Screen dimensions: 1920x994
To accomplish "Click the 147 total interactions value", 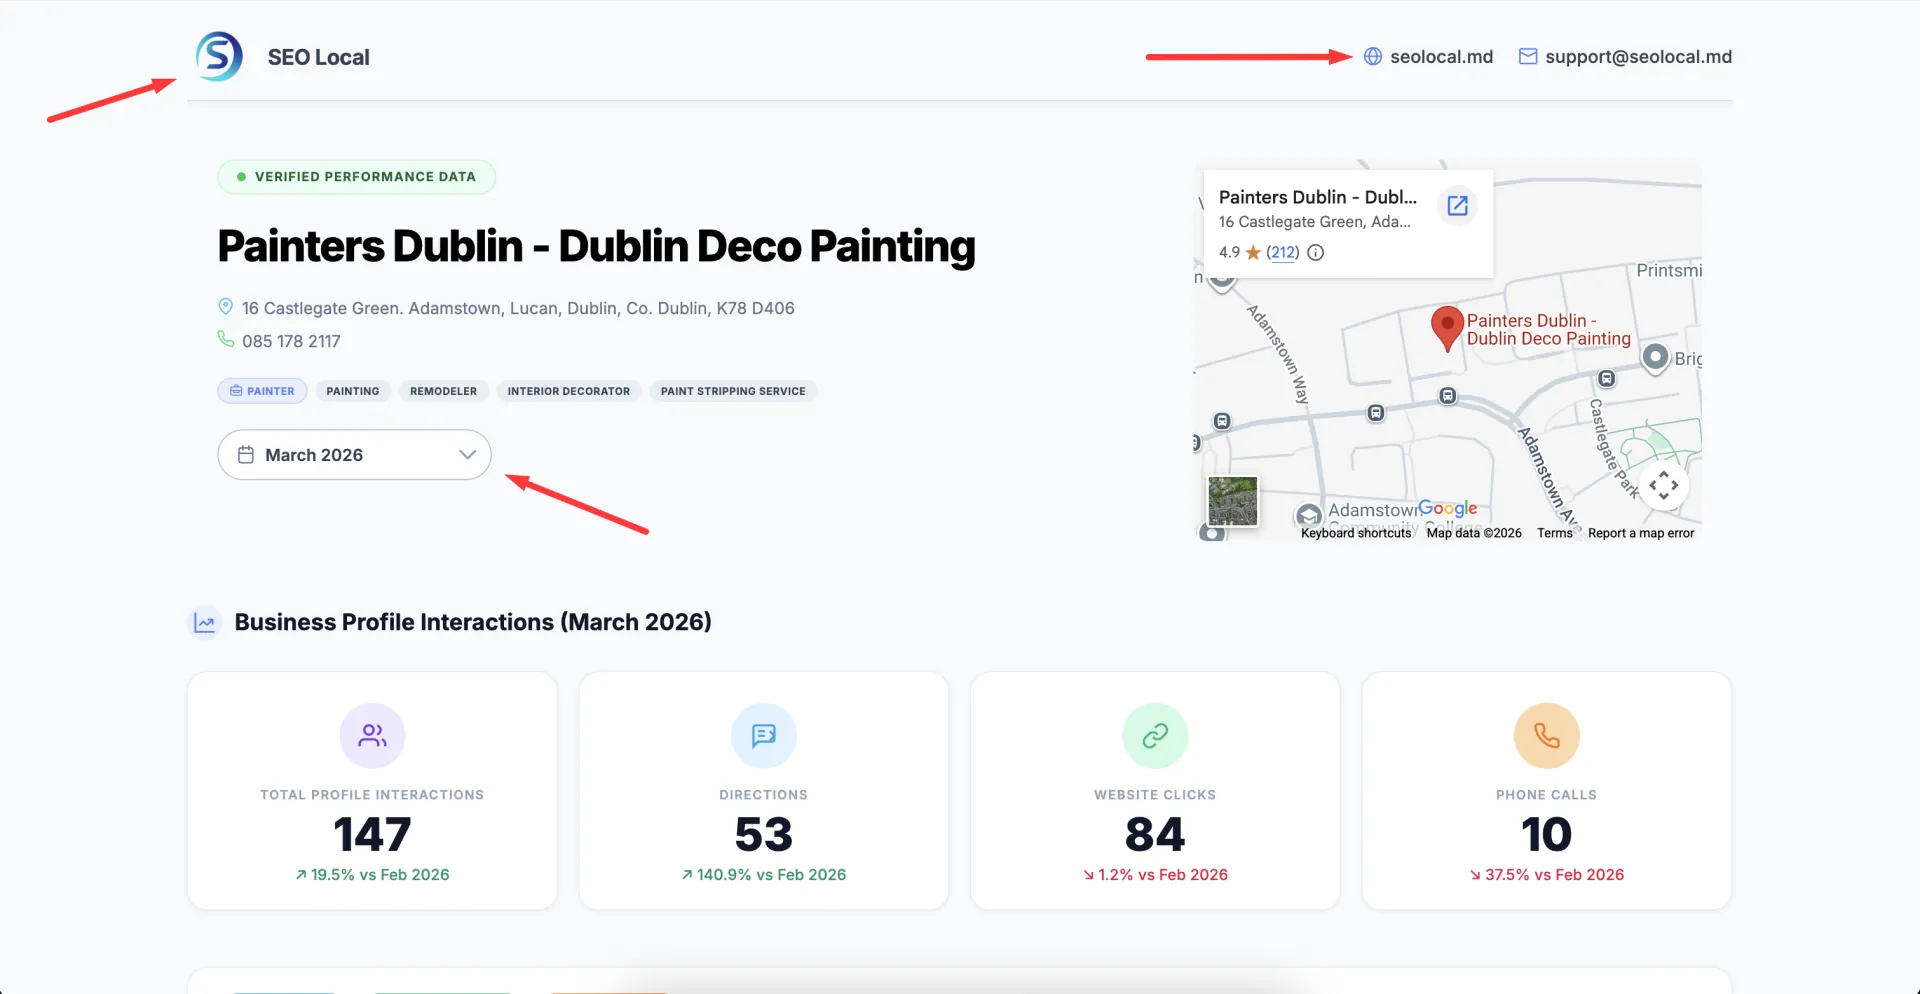I will pos(372,834).
